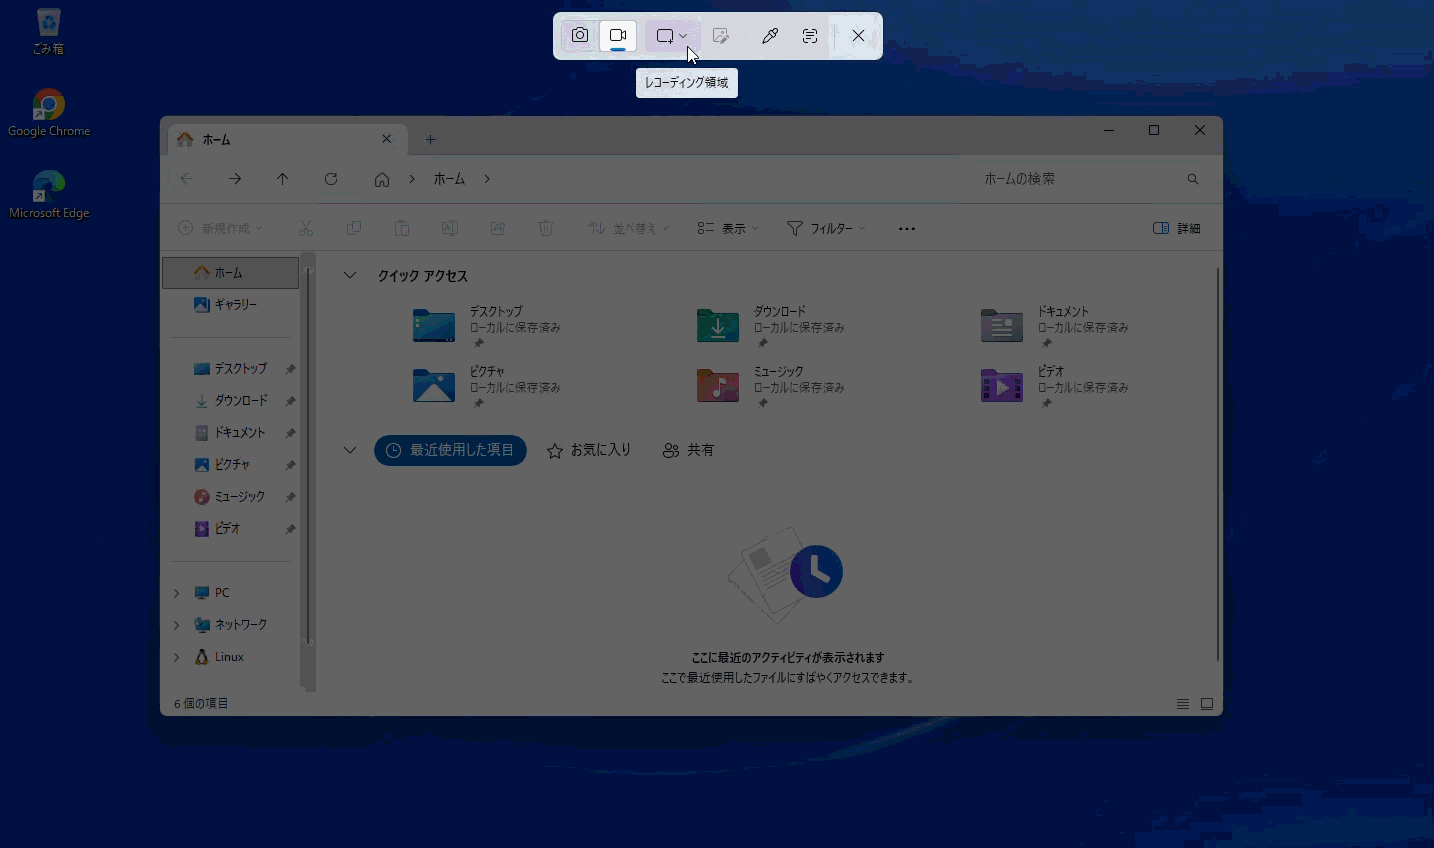Viewport: 1434px width, 848px height.
Task: Expand chevron between house icon and ホーム
Action: pos(412,179)
